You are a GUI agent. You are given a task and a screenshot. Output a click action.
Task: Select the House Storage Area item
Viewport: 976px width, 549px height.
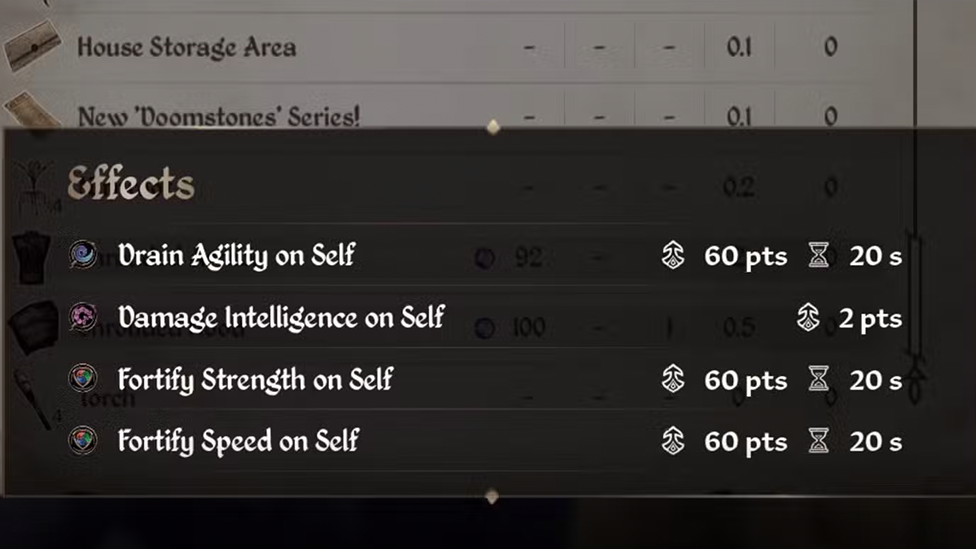click(x=186, y=47)
